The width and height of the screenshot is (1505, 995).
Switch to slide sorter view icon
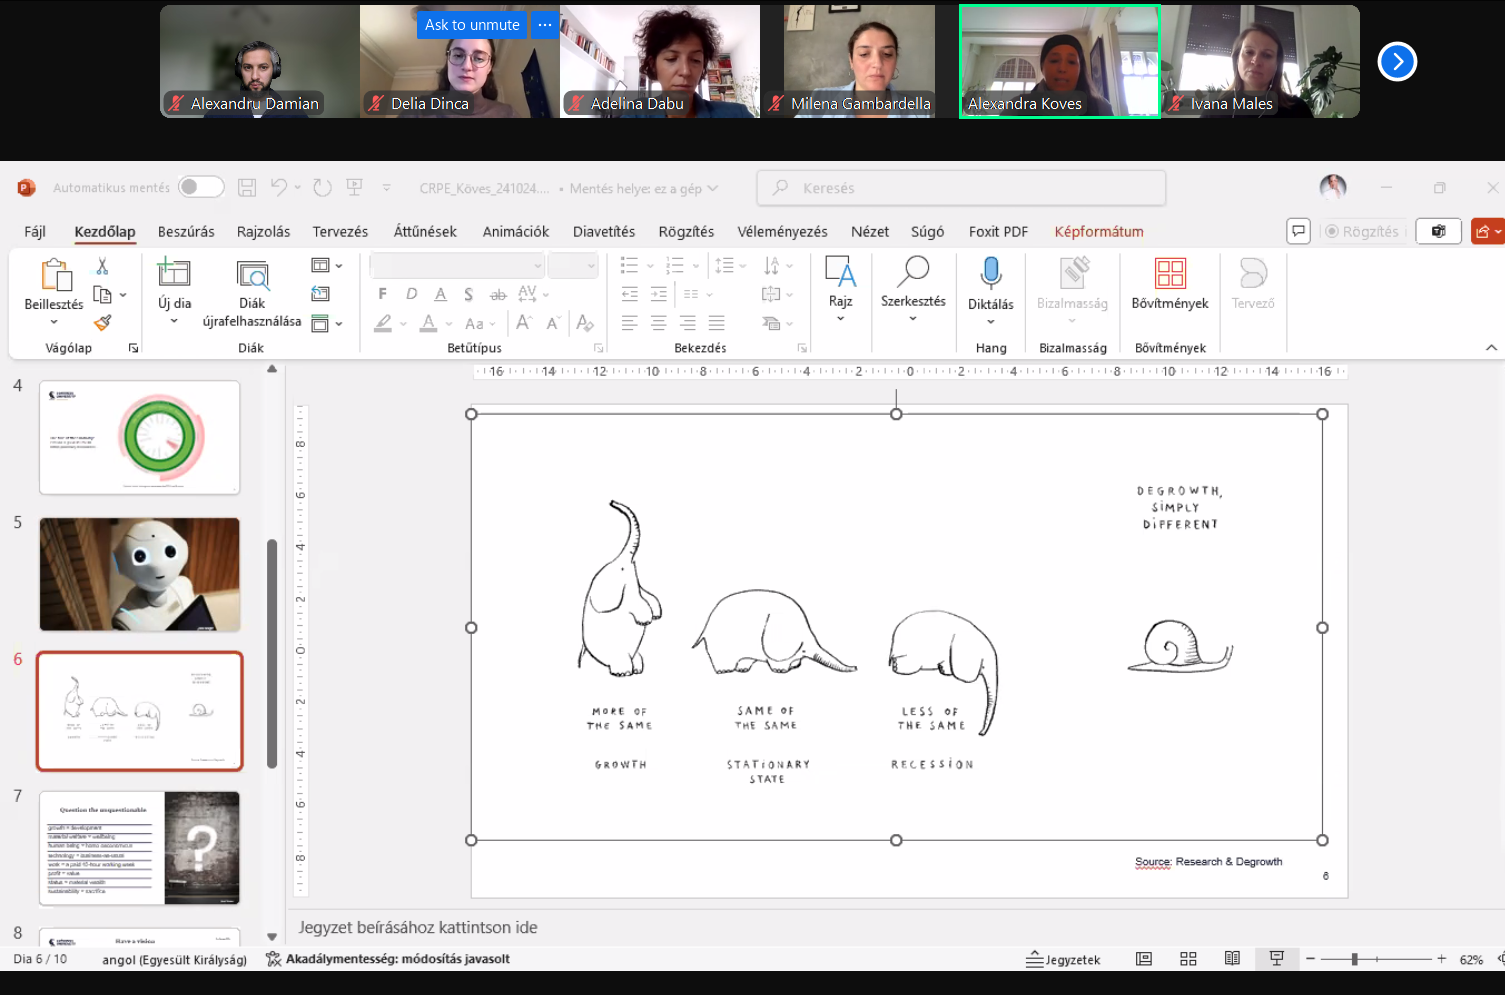[1188, 959]
